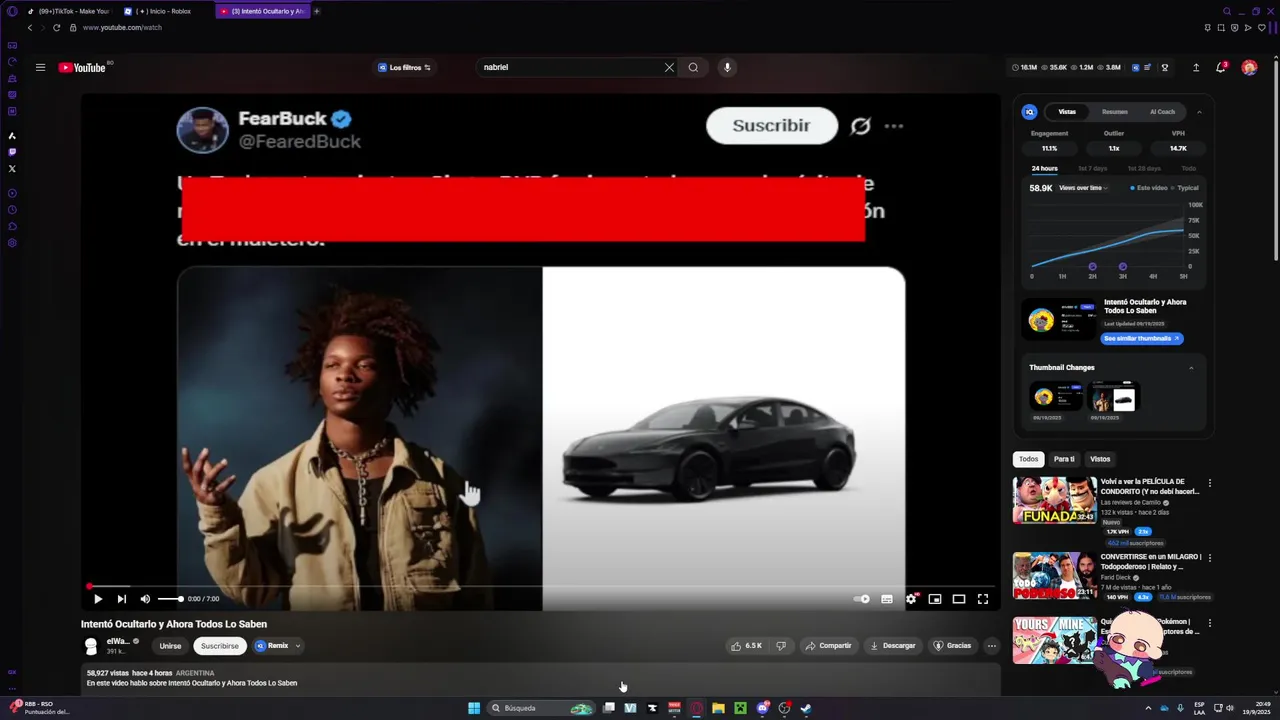Collapse the extension stats panel
Image resolution: width=1280 pixels, height=720 pixels.
pos(1199,112)
